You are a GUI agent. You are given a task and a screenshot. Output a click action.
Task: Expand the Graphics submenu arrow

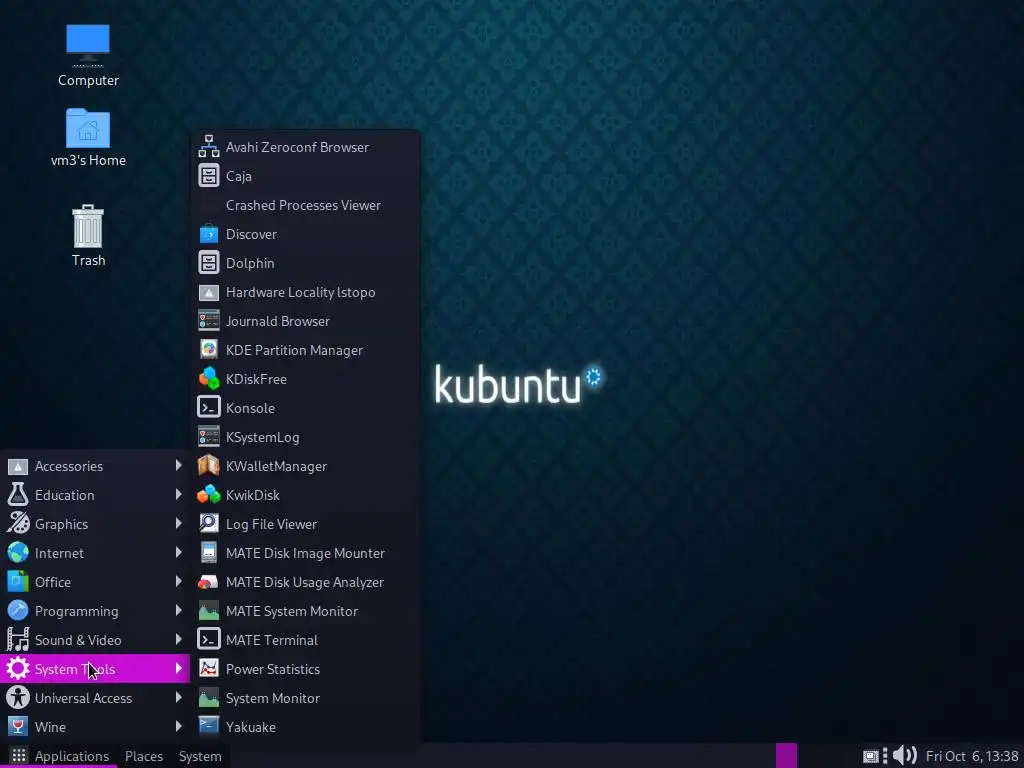point(178,523)
